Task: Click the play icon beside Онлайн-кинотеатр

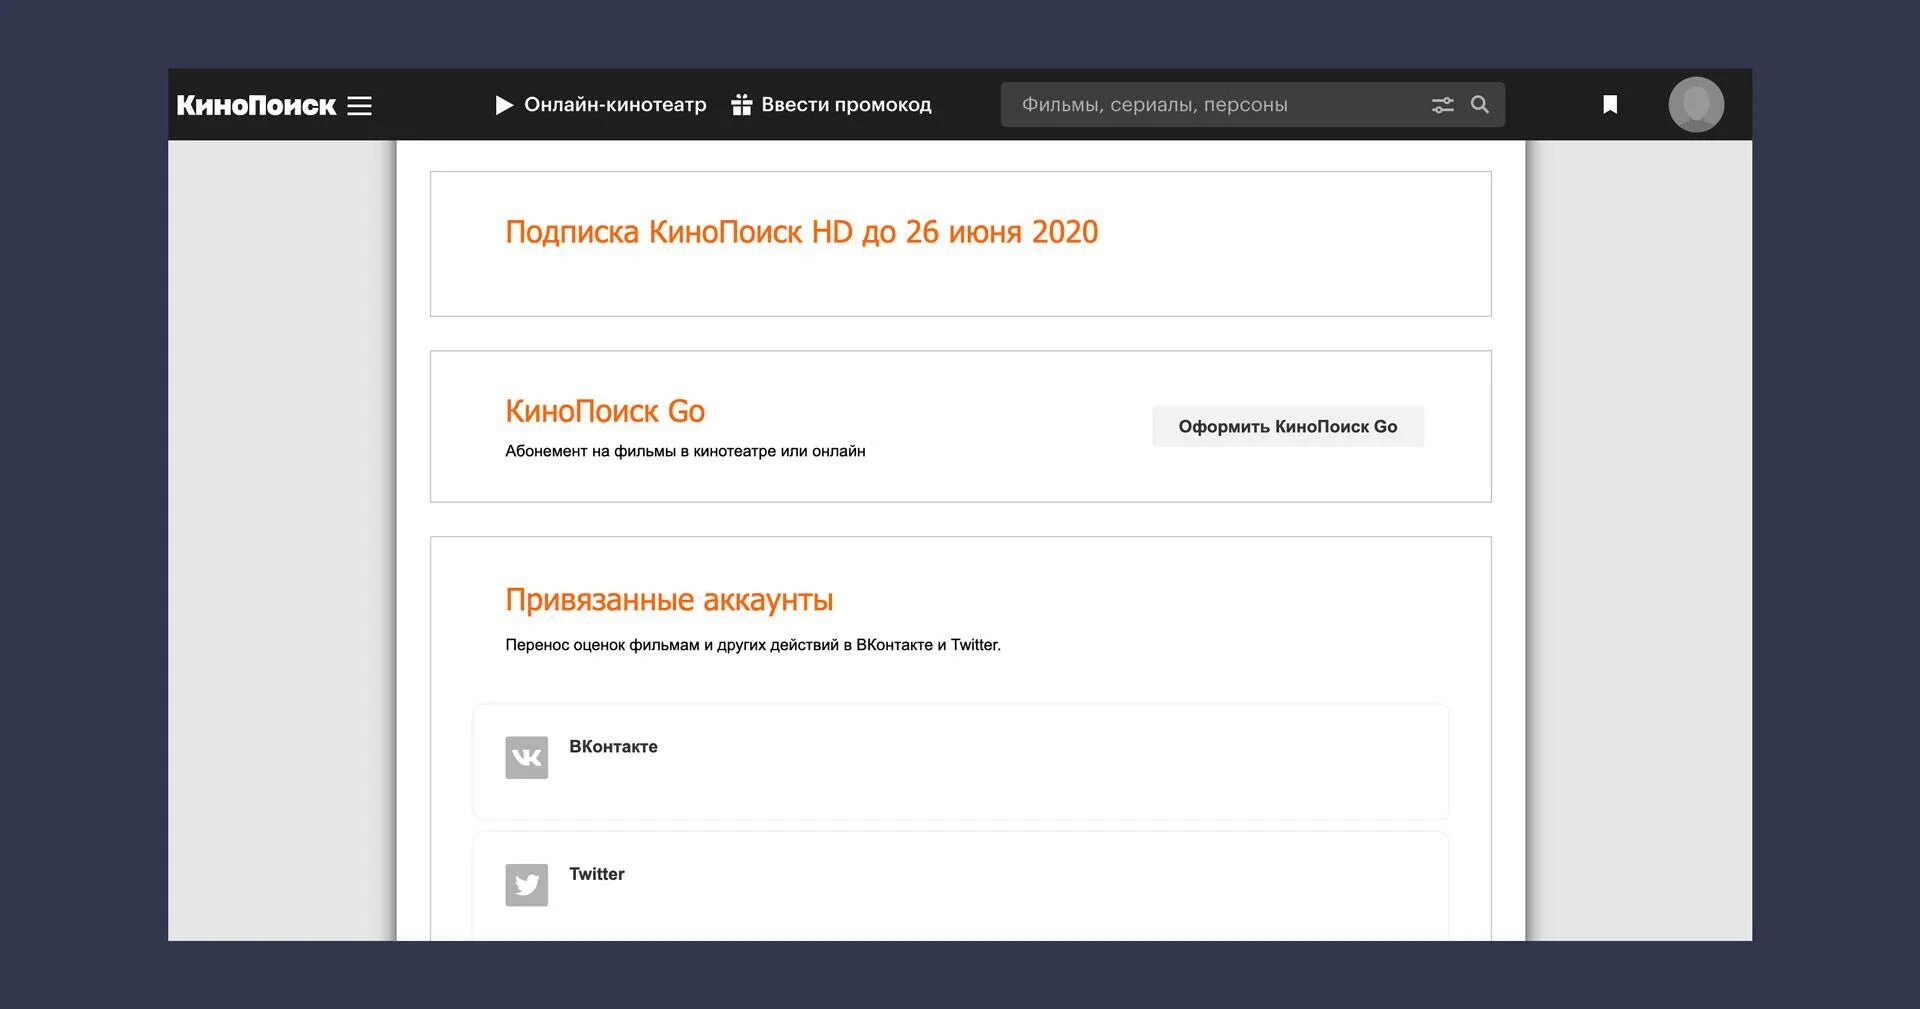Action: click(504, 105)
